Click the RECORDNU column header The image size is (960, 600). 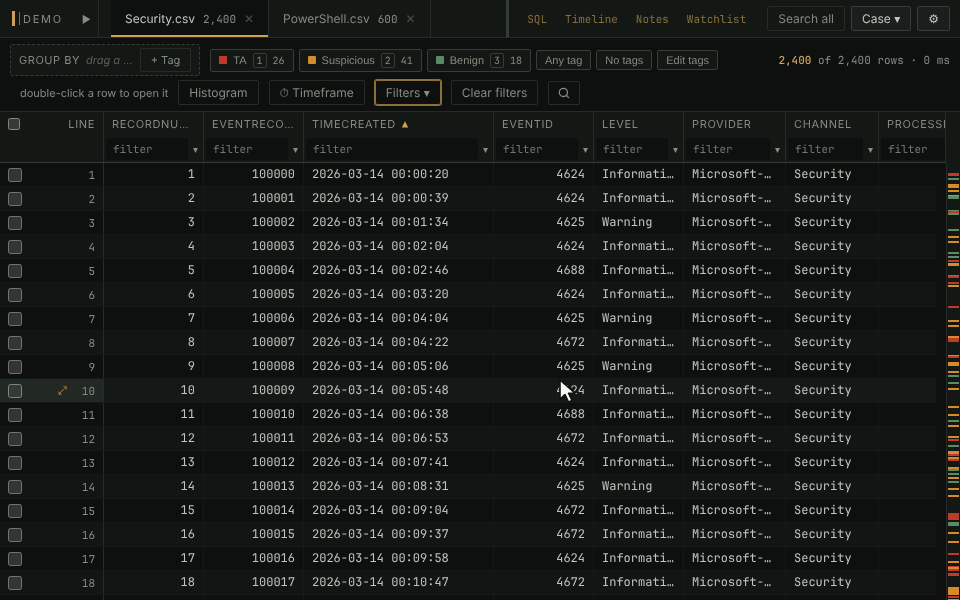[151, 124]
